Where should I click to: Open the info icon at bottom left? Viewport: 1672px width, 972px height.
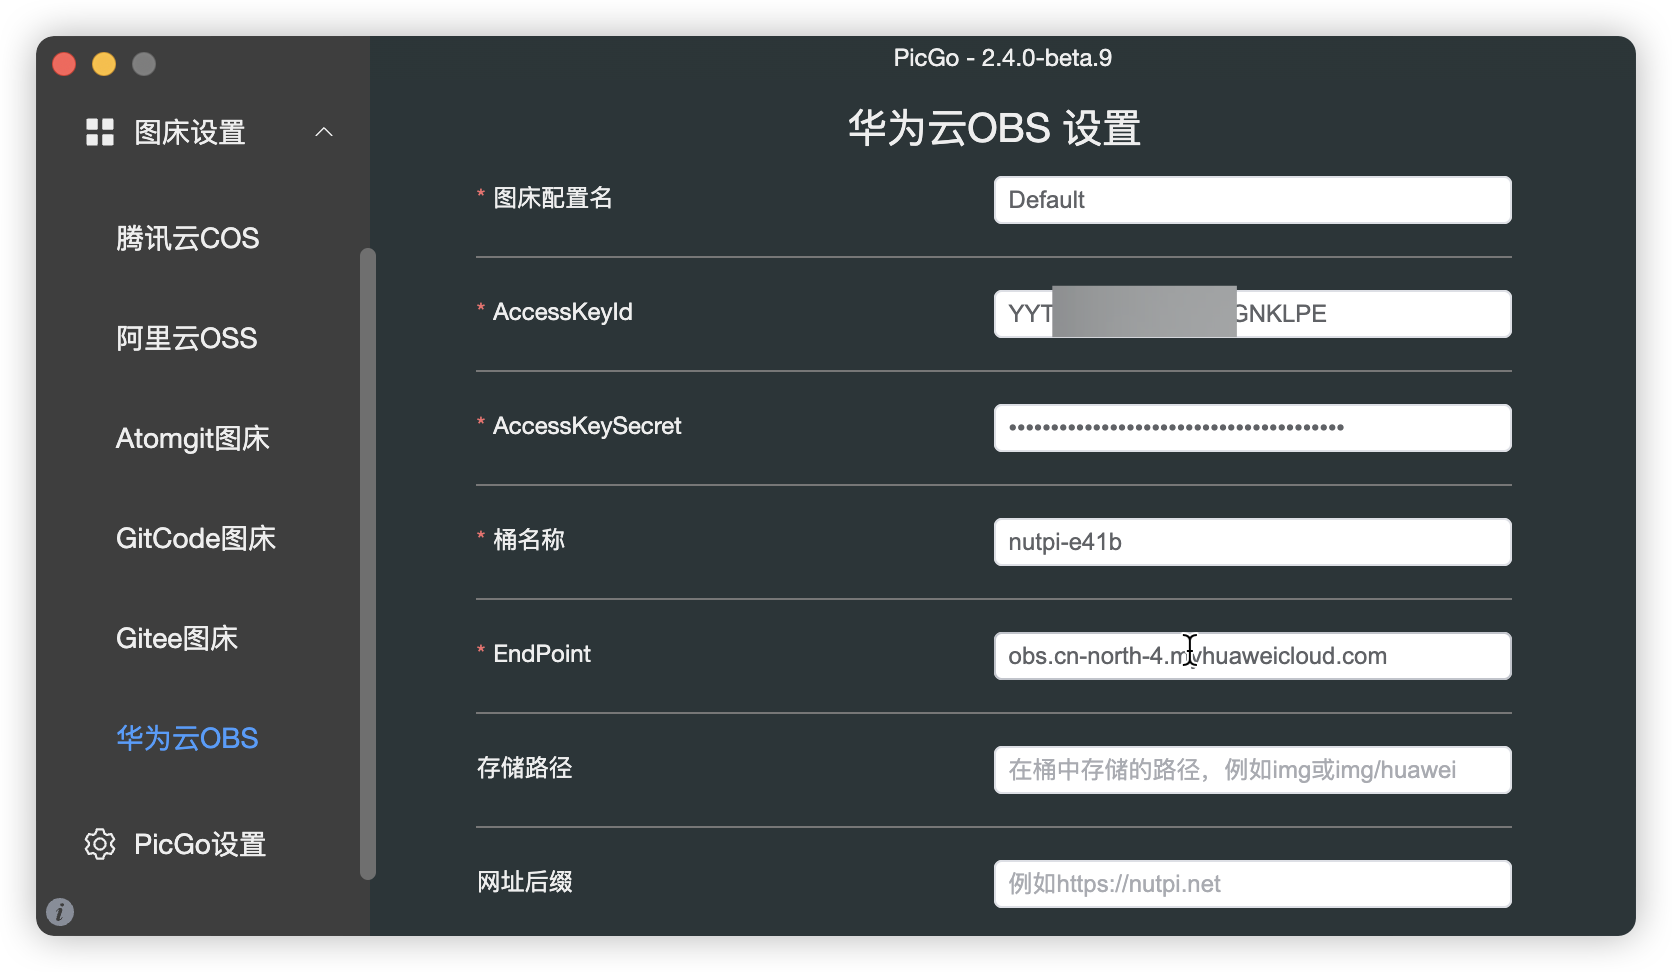pyautogui.click(x=60, y=912)
